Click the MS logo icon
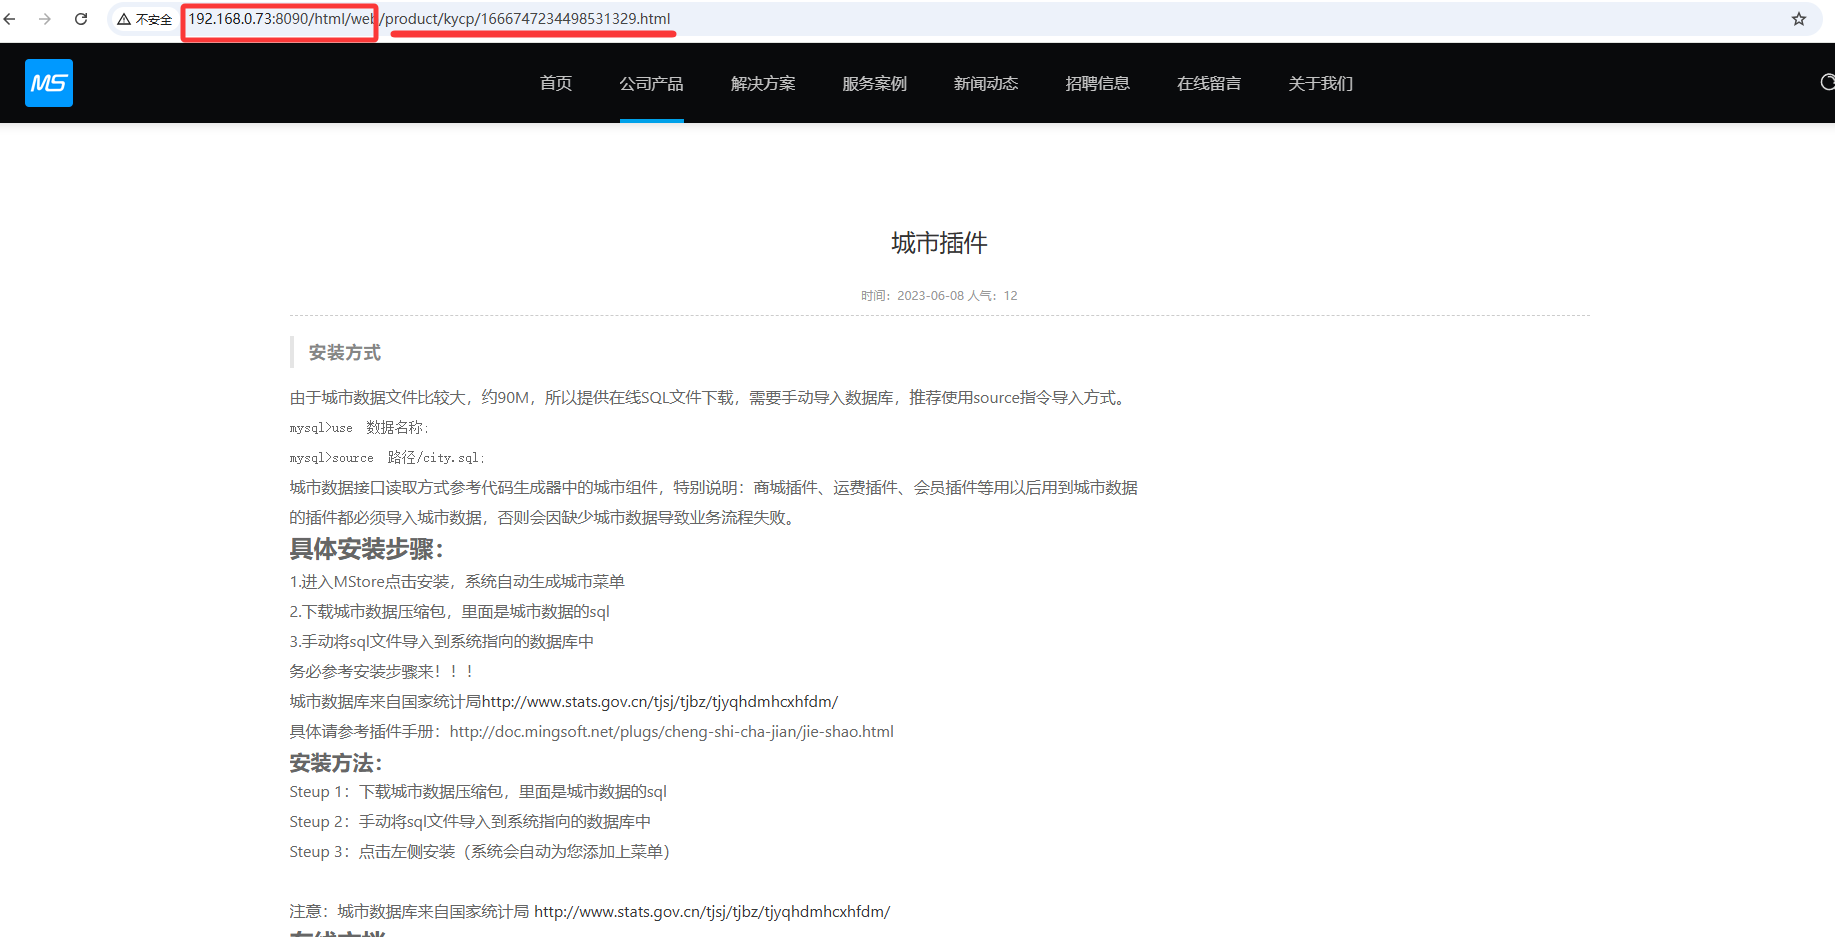 tap(49, 83)
